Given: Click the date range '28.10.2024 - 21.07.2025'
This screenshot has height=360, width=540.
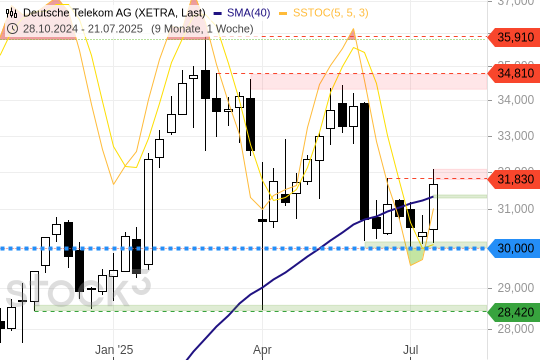Looking at the screenshot, I should (x=83, y=29).
